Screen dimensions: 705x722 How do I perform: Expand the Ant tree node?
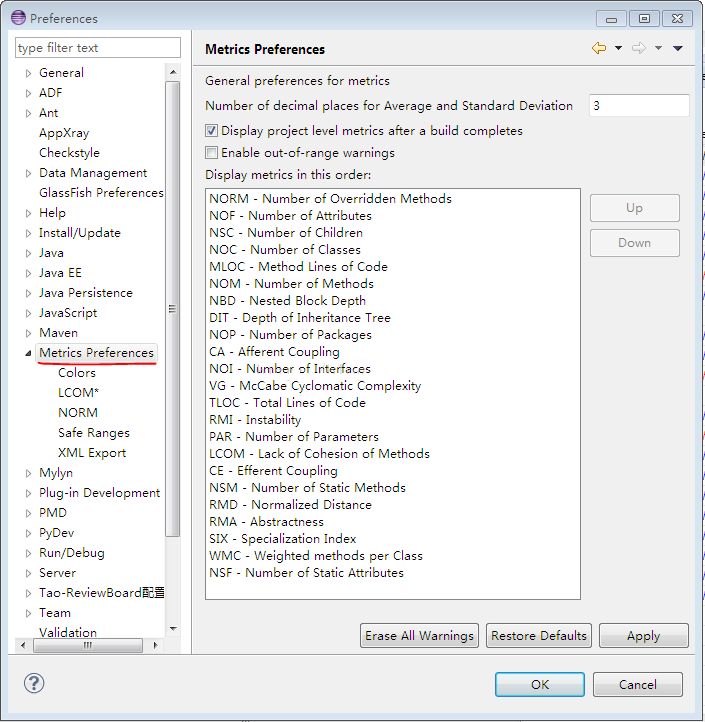29,113
